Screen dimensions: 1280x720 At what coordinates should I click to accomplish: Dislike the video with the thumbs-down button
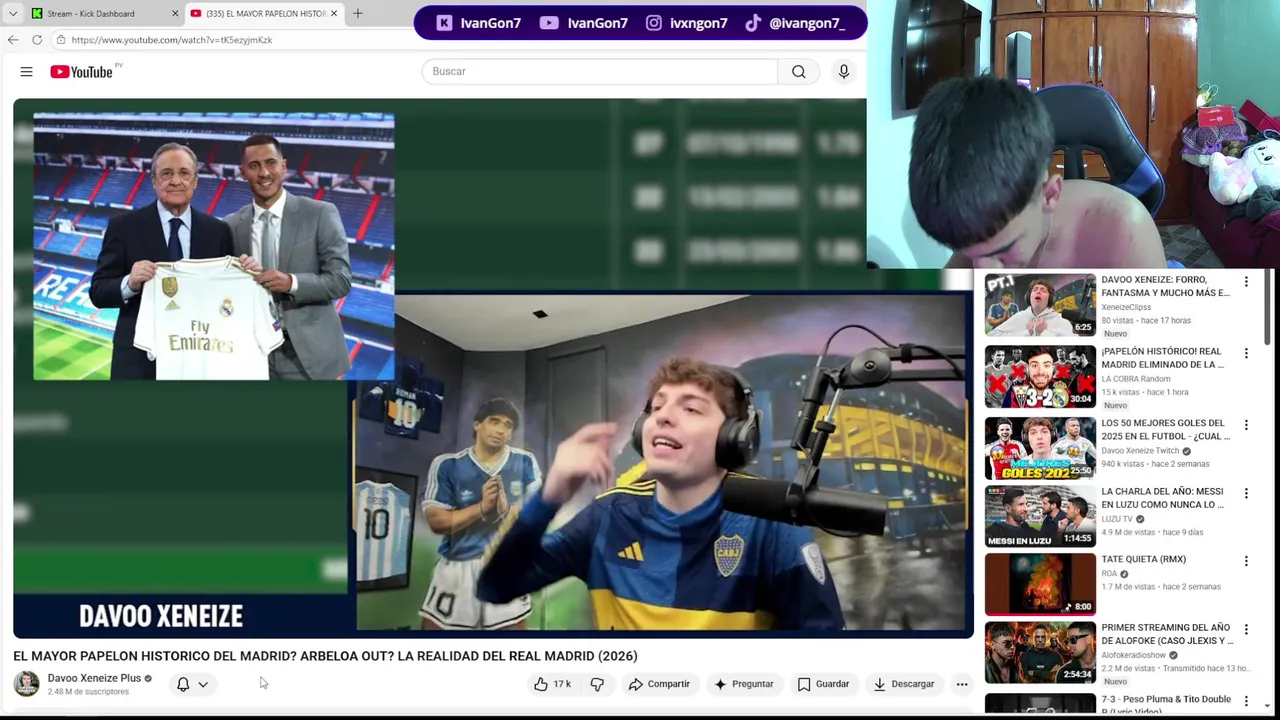(597, 684)
